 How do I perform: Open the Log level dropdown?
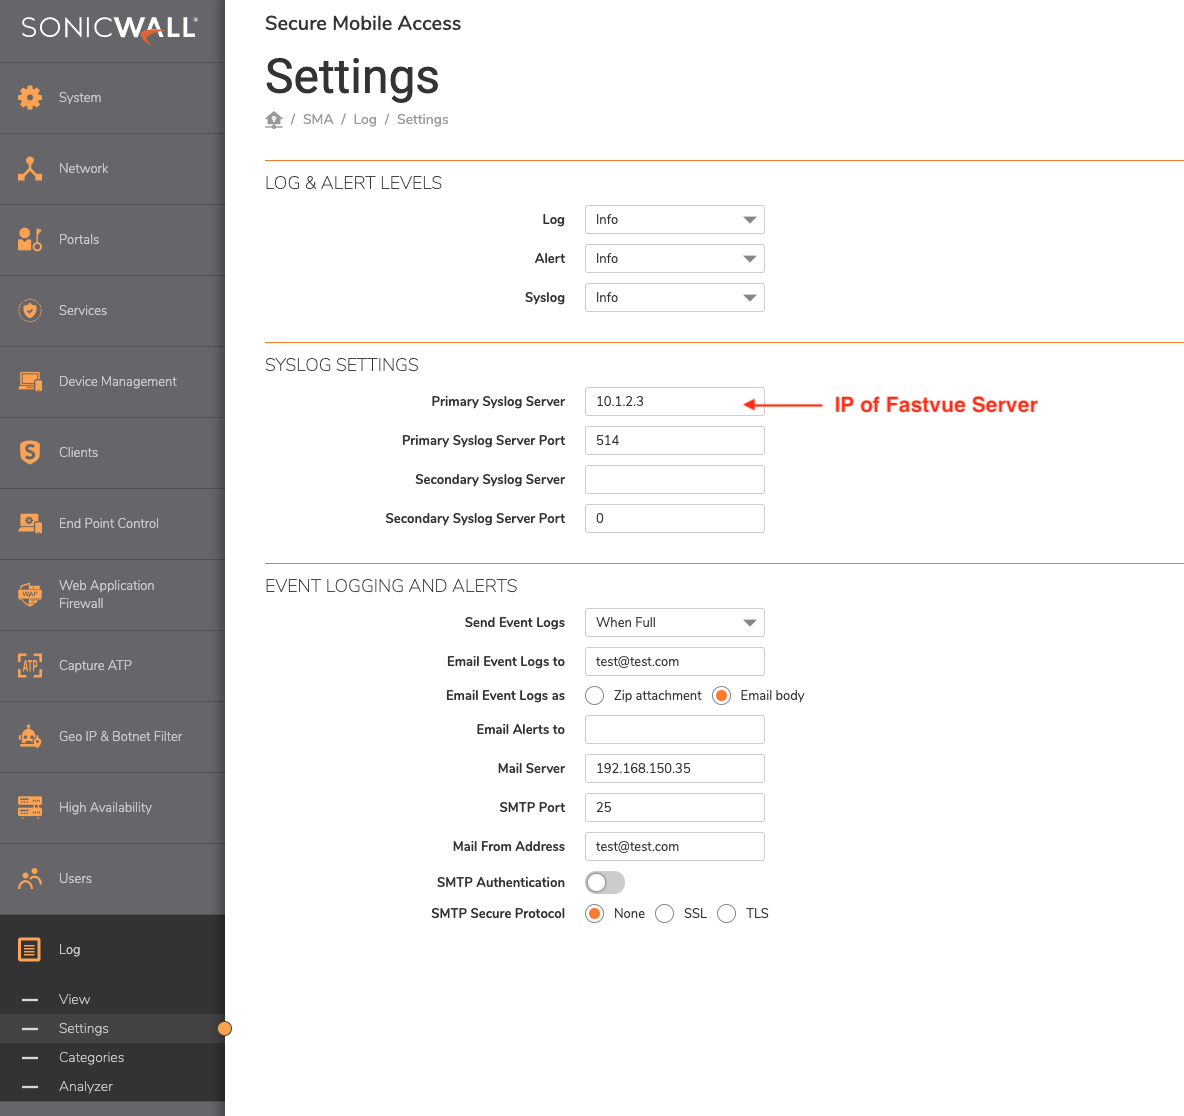[674, 219]
